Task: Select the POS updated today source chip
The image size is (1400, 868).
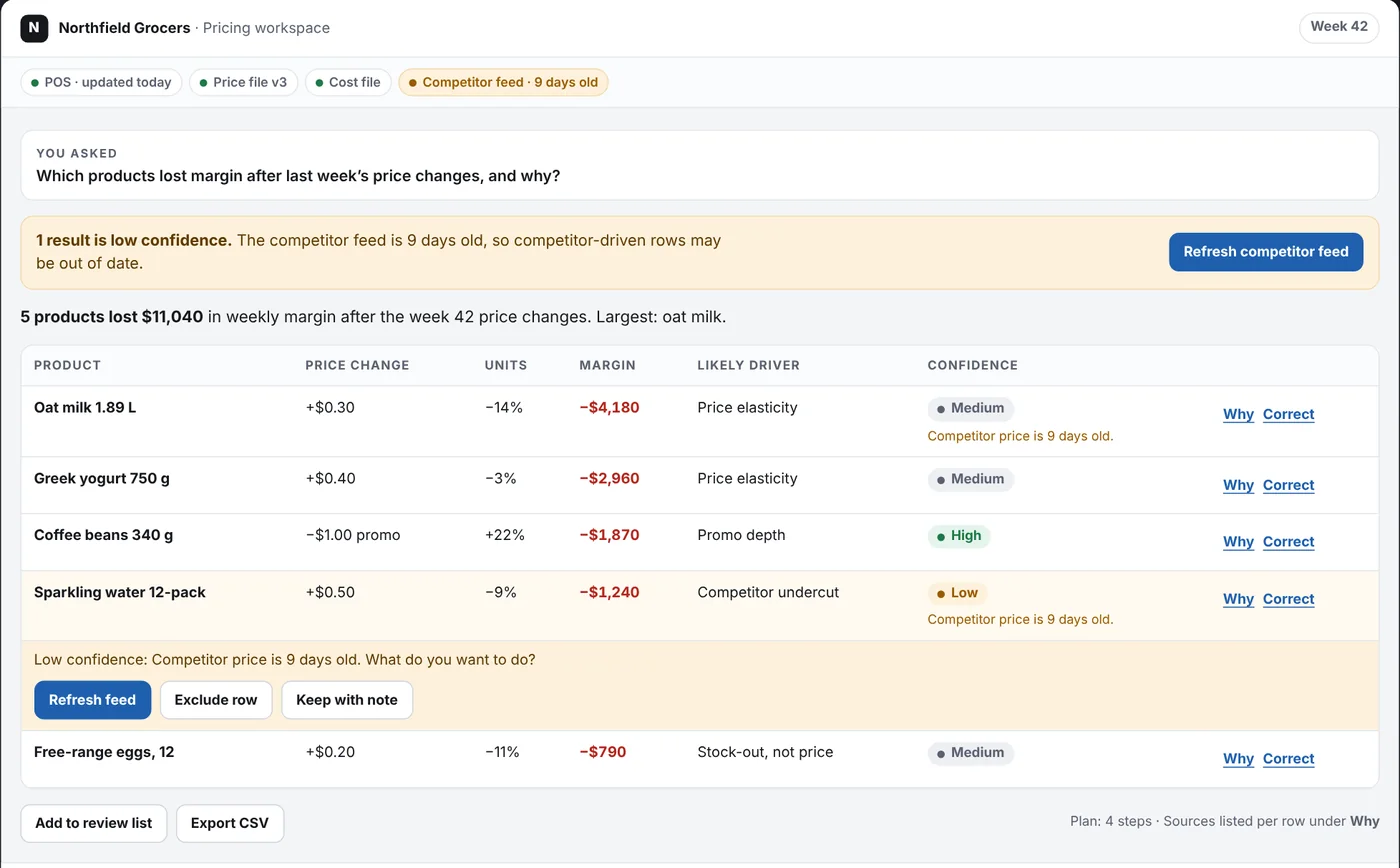Action: coord(101,82)
